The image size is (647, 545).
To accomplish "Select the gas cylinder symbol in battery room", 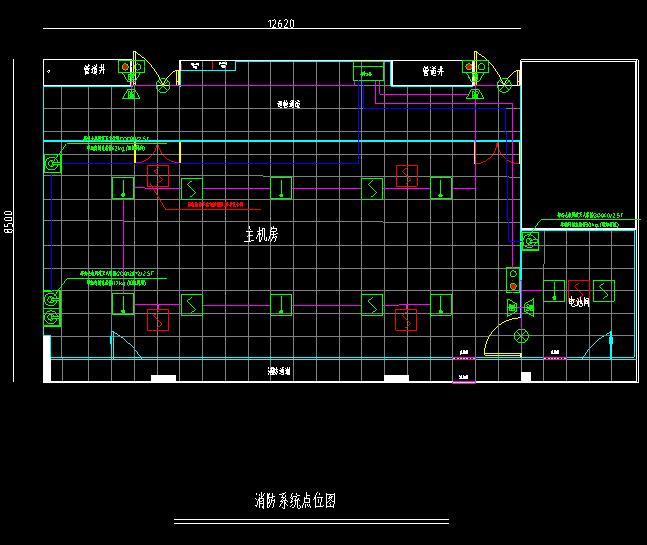I will pyautogui.click(x=530, y=241).
